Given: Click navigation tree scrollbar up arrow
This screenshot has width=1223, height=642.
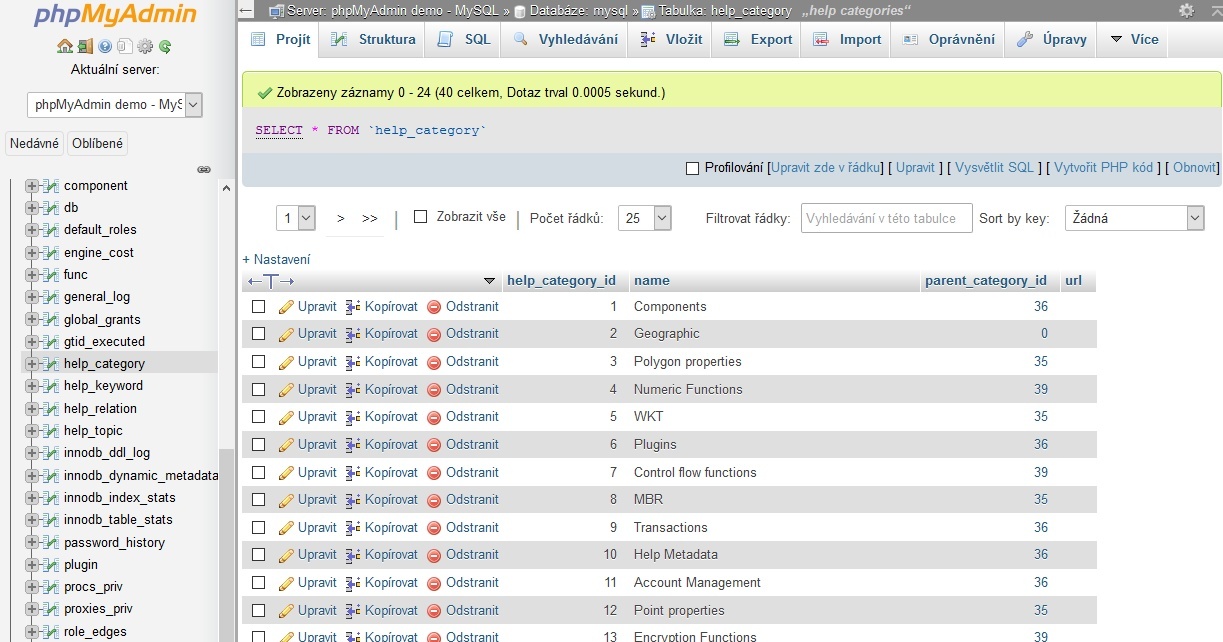Looking at the screenshot, I should point(226,187).
